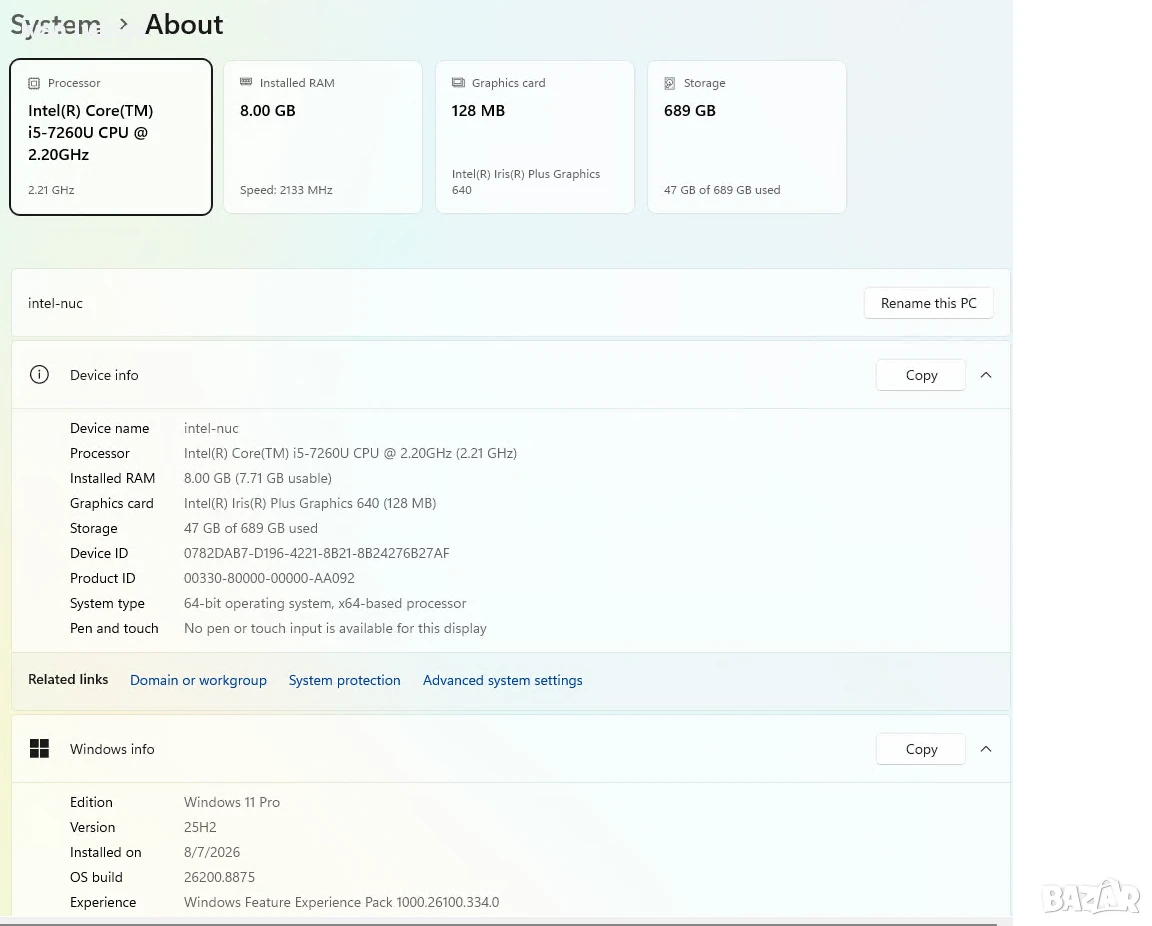The height and width of the screenshot is (926, 1152).
Task: Click Windows Feature Experience Pack text
Action: pyautogui.click(x=342, y=902)
